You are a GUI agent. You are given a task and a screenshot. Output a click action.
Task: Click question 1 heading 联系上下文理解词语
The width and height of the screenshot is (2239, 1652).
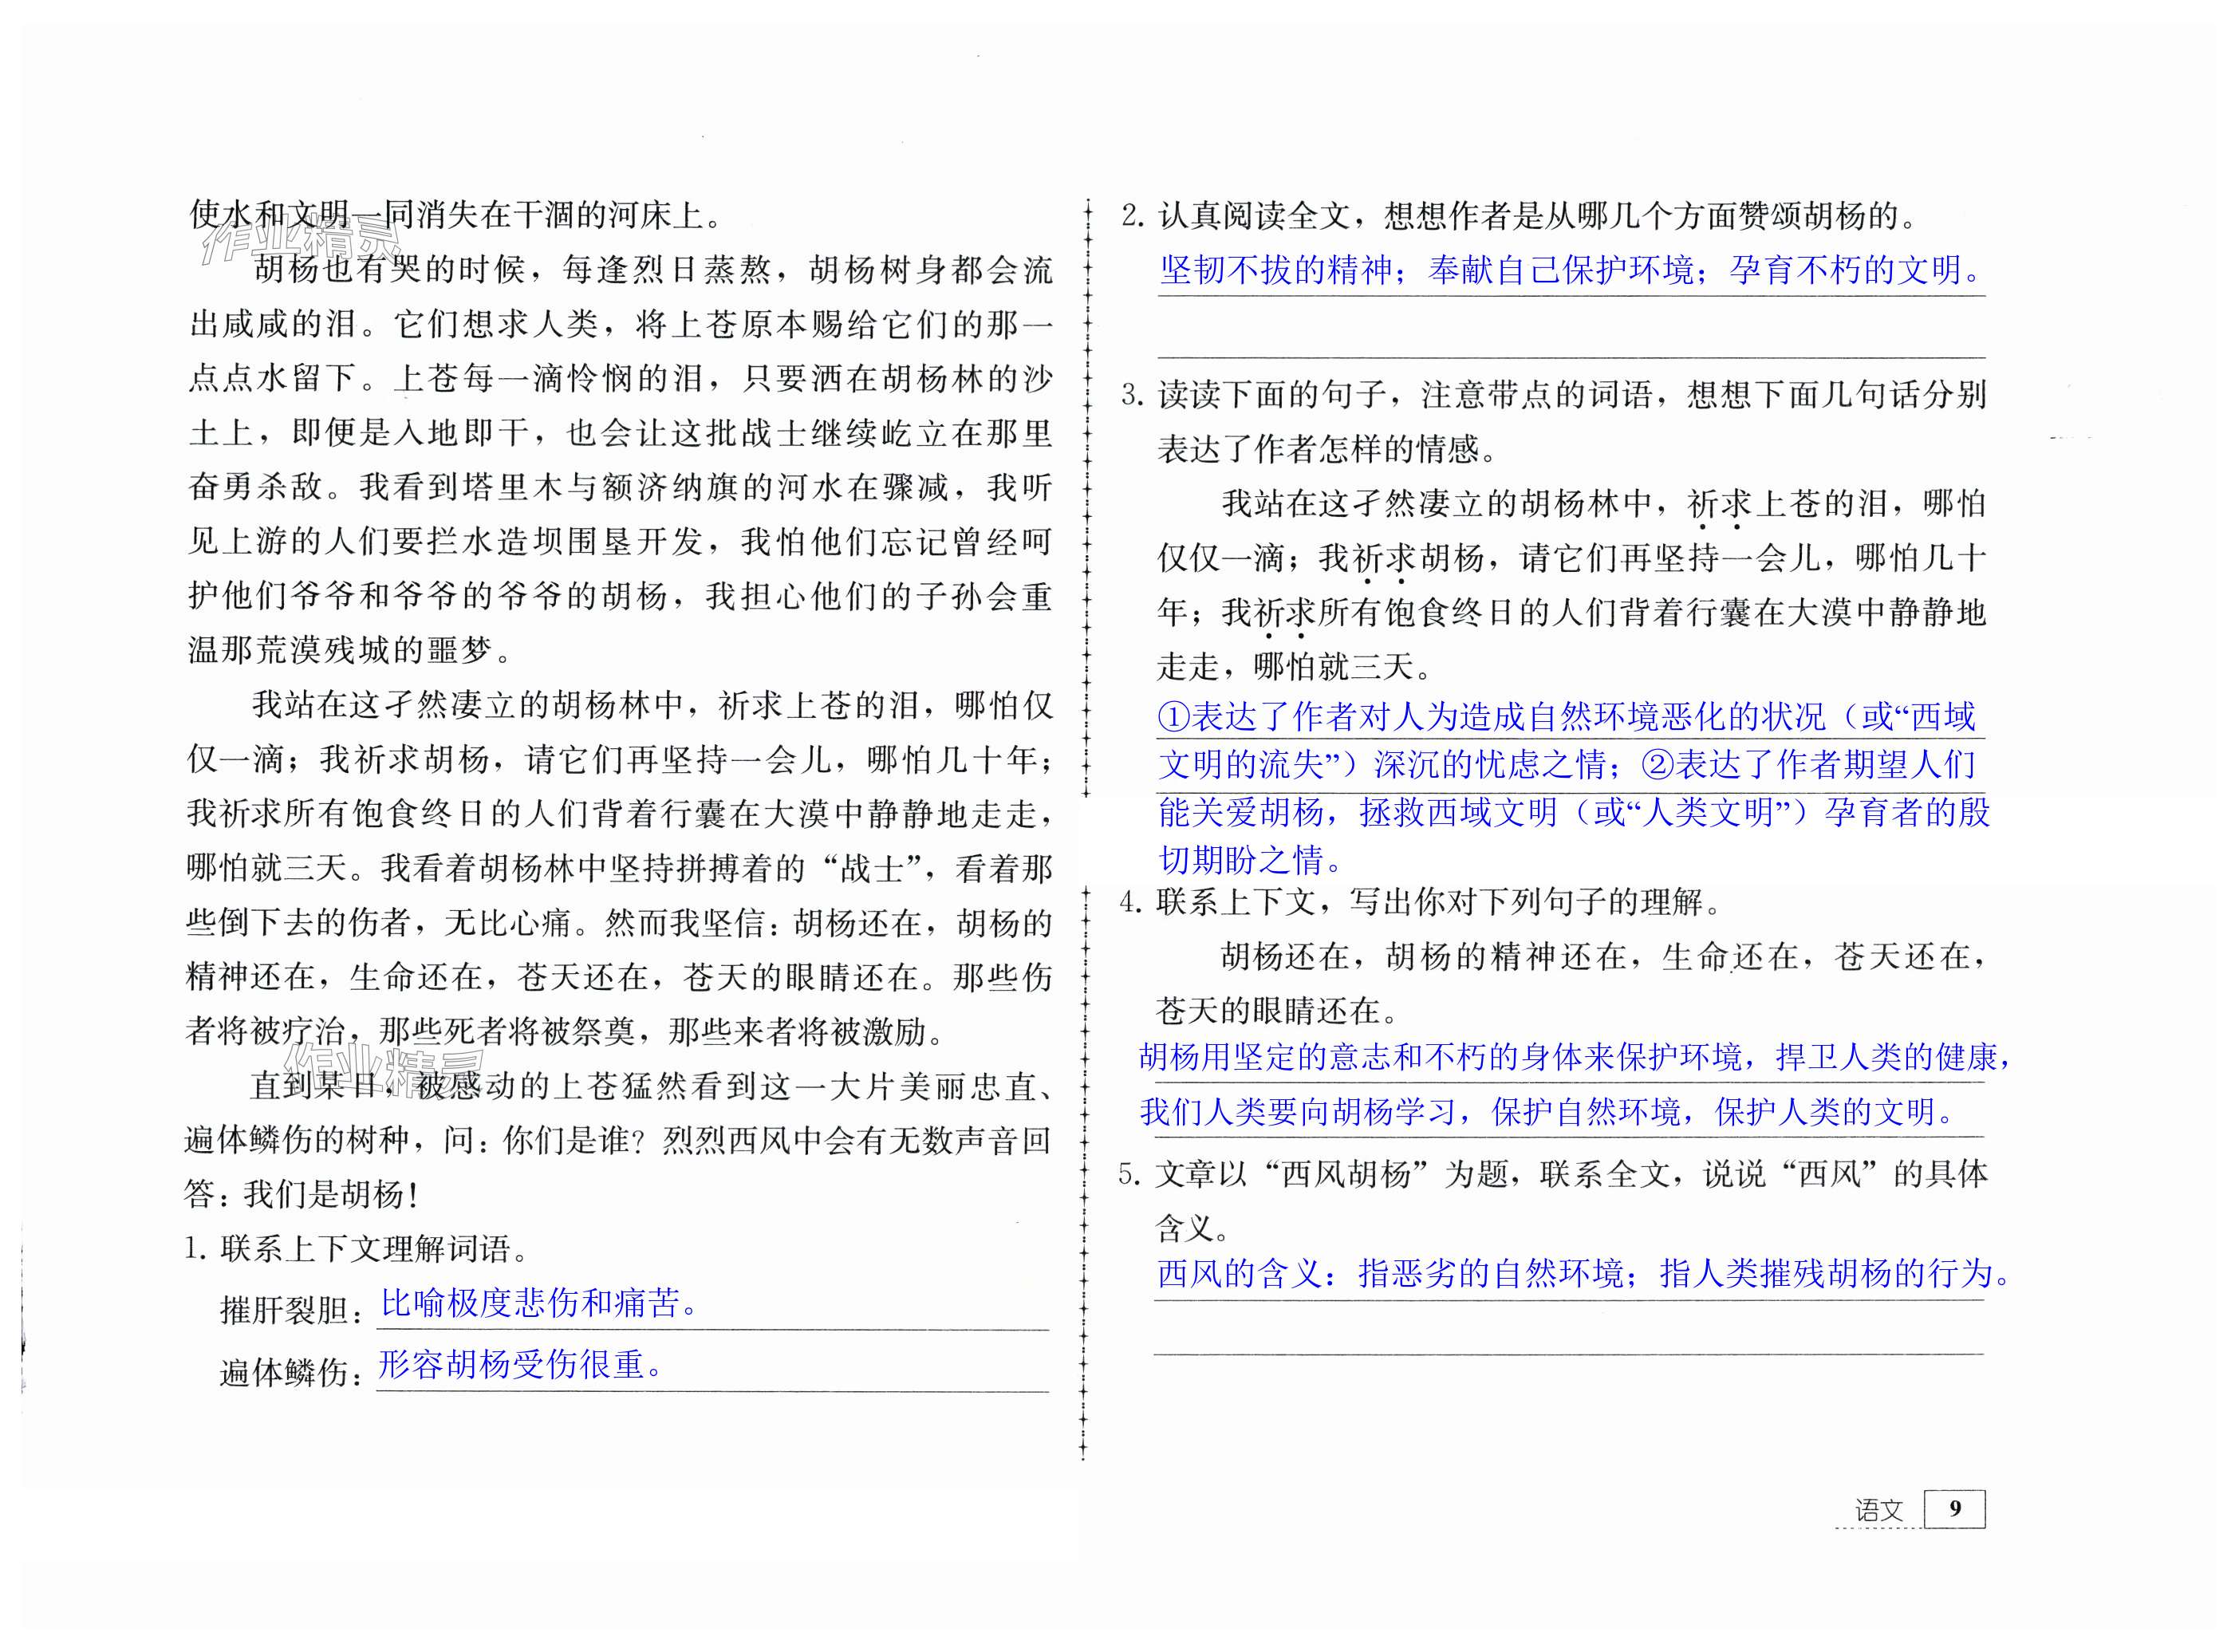pos(365,1248)
